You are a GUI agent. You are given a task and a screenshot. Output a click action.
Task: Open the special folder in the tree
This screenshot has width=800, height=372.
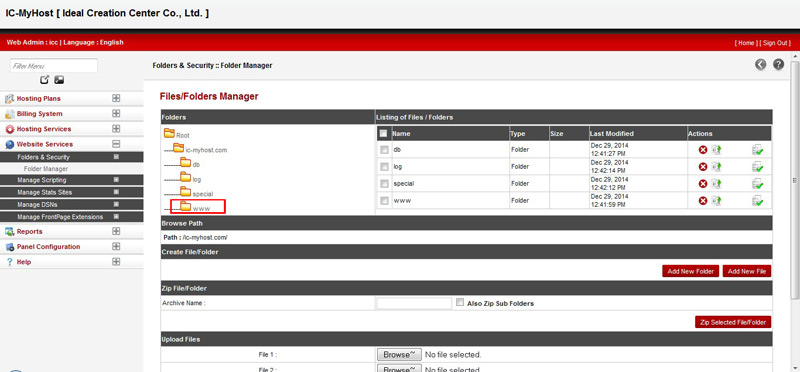click(x=196, y=193)
